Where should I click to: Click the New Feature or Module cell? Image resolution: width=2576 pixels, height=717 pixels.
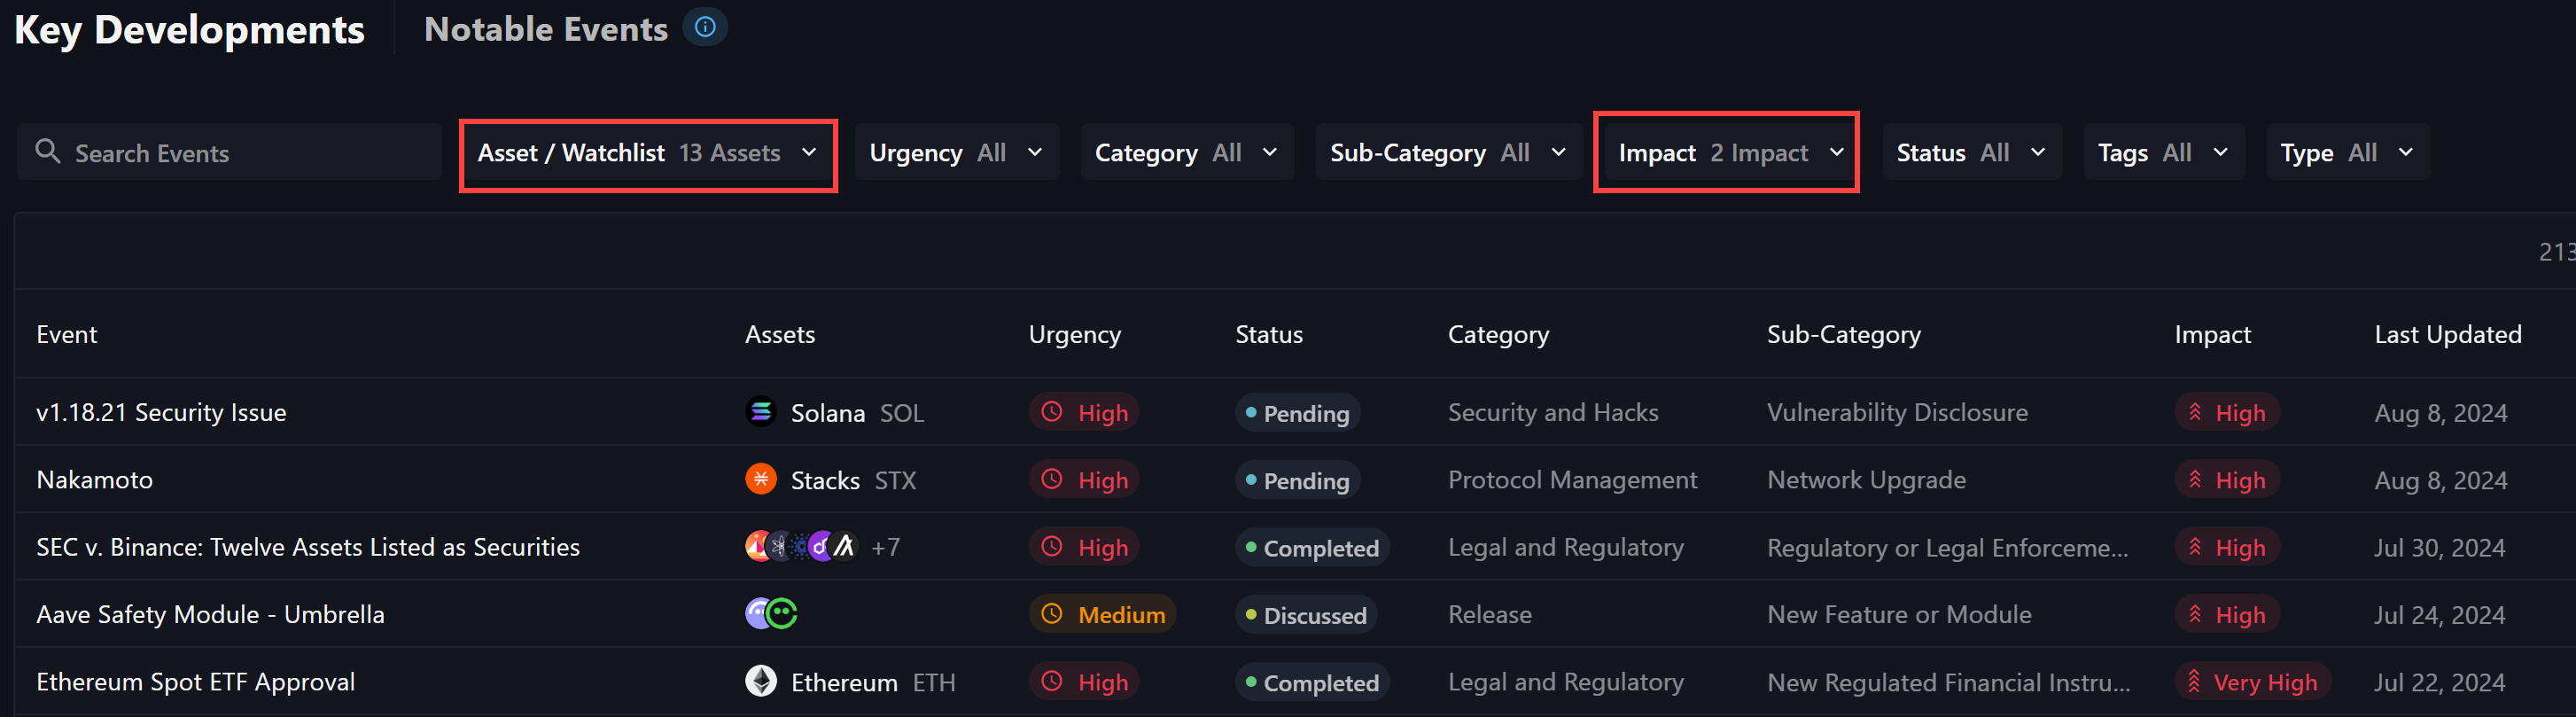click(1899, 614)
